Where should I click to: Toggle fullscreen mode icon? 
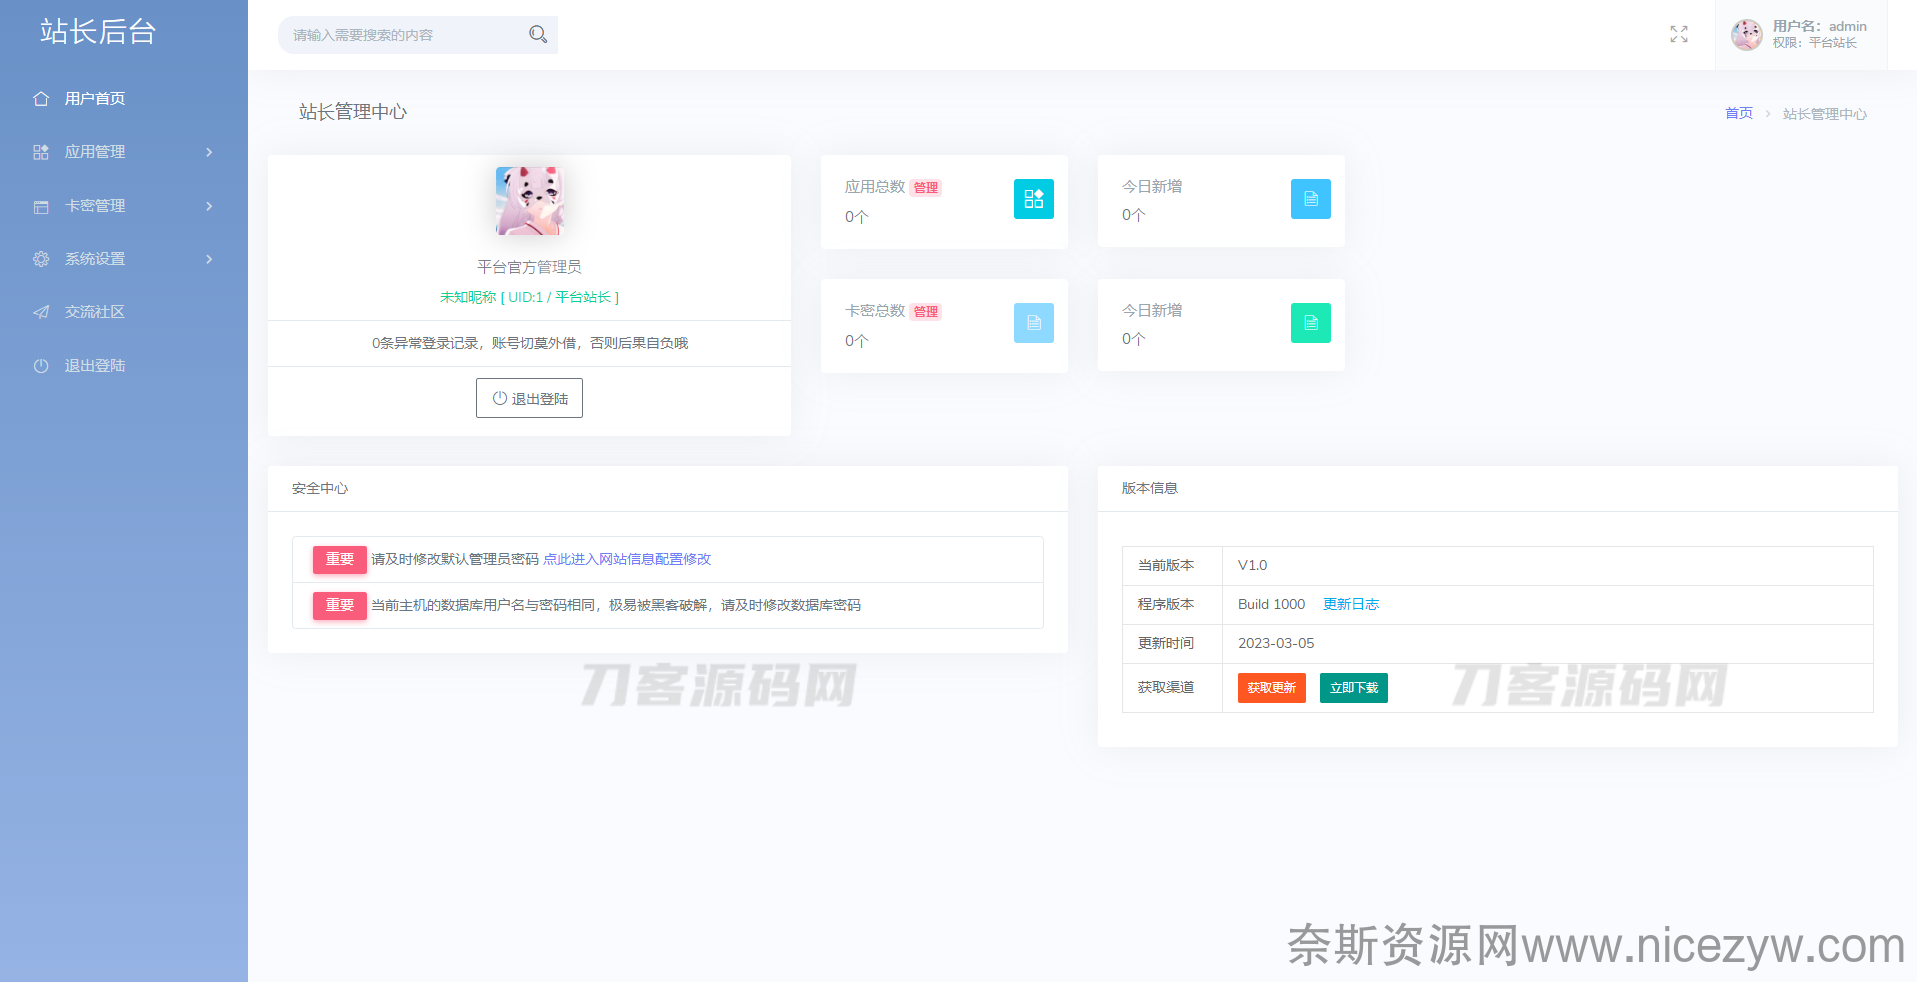pyautogui.click(x=1679, y=35)
